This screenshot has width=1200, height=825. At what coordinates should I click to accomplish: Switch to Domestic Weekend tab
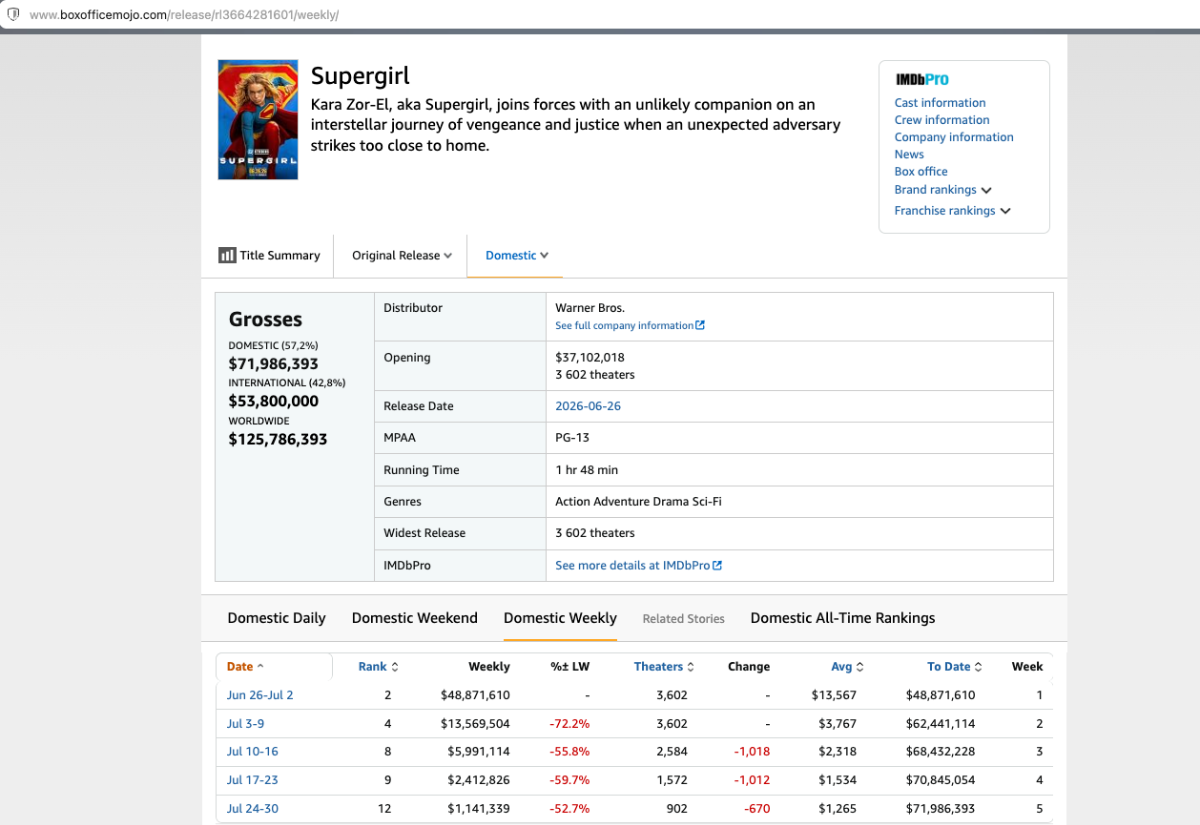tap(415, 618)
